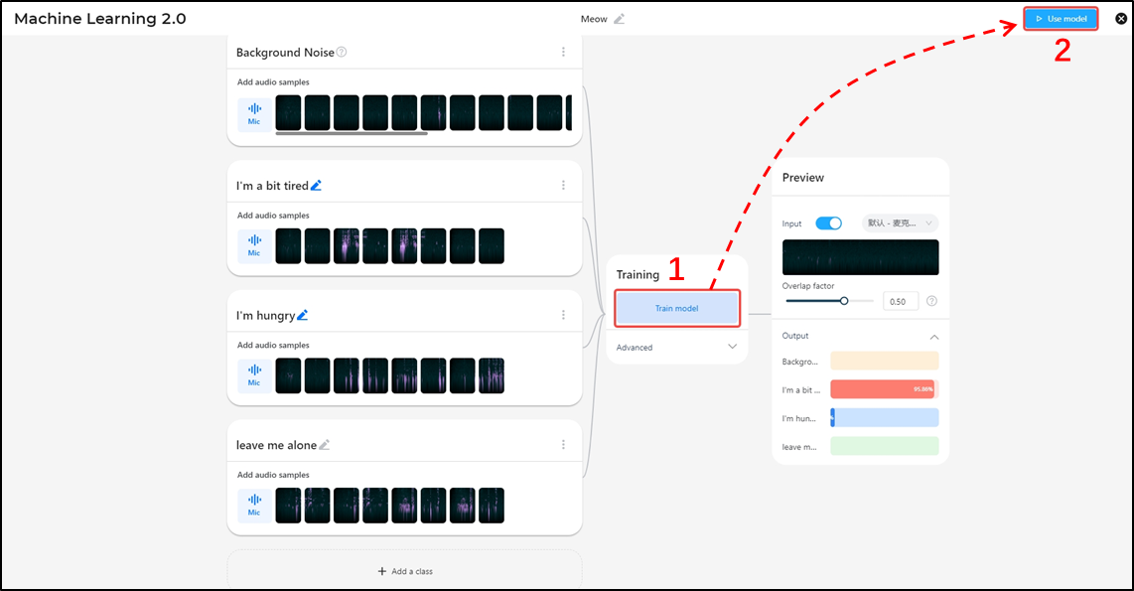
Task: Click the Train model button
Action: click(677, 308)
